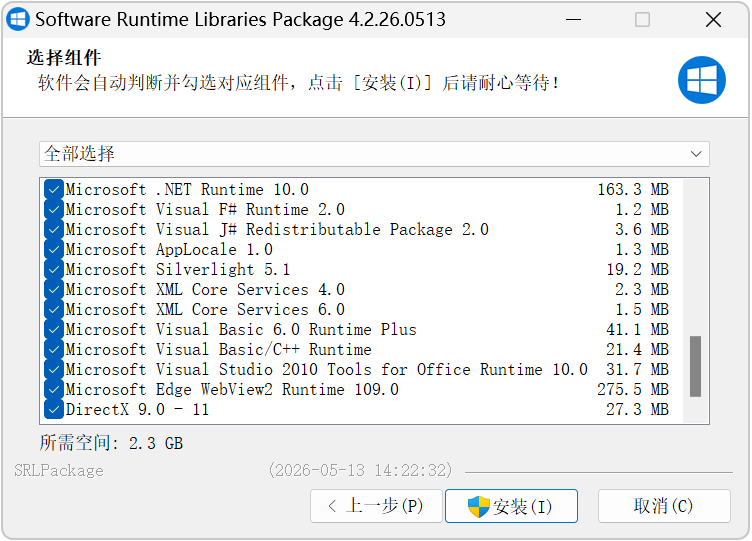
Task: Toggle XML Core Services 4.0 checkbox
Action: [54, 289]
